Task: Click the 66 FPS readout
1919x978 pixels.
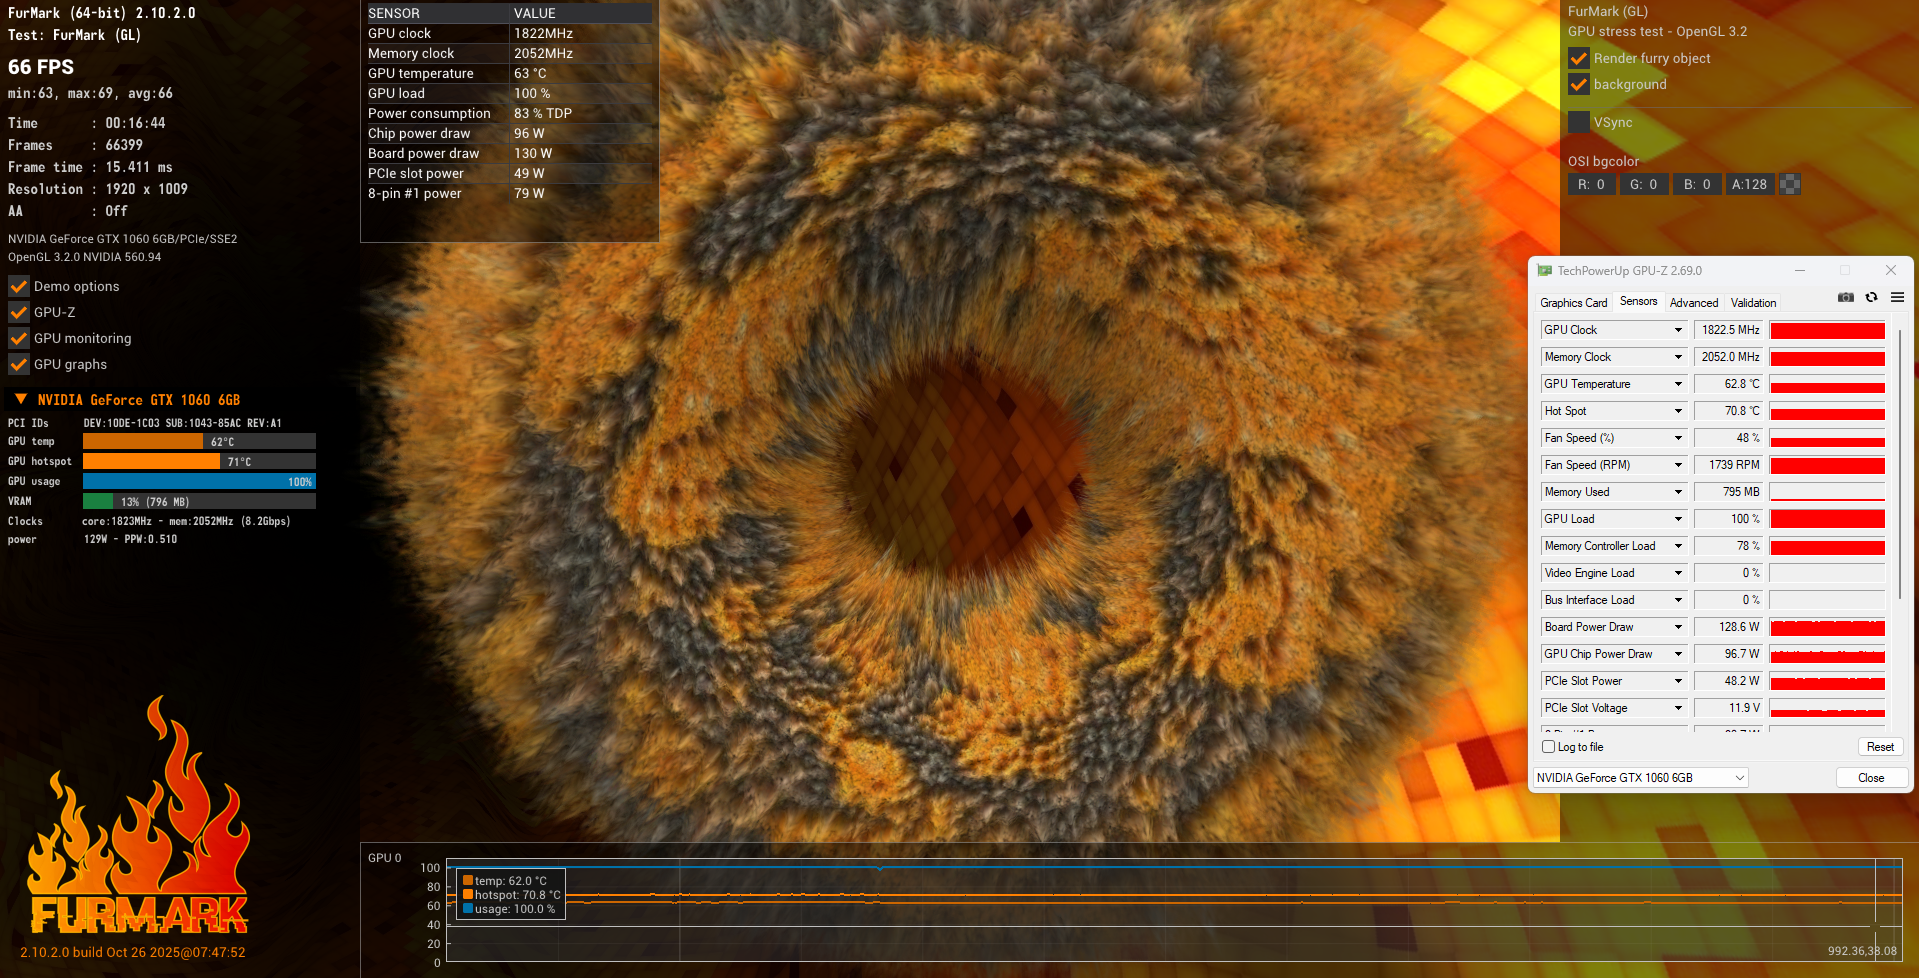Action: coord(41,67)
